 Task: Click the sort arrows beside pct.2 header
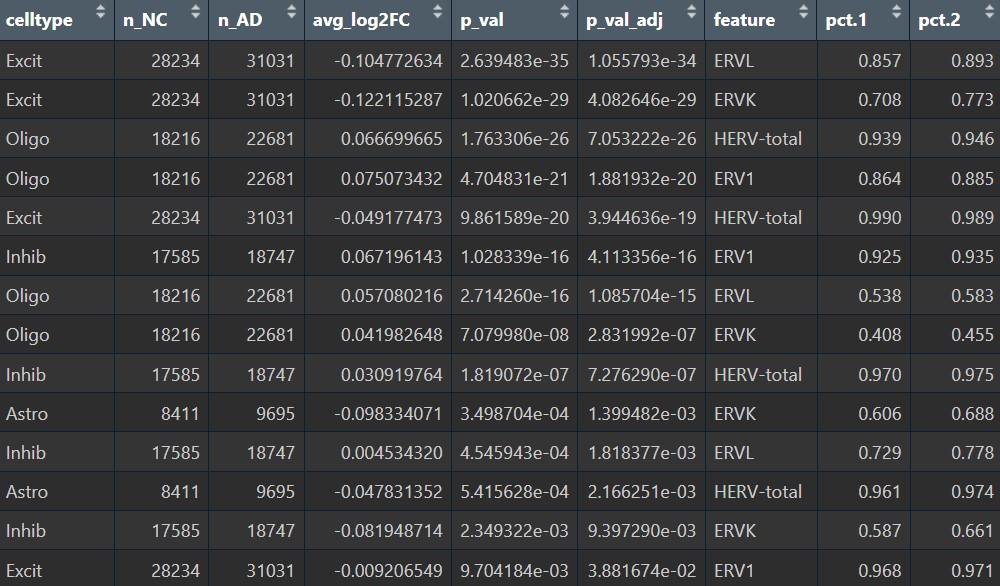click(986, 13)
